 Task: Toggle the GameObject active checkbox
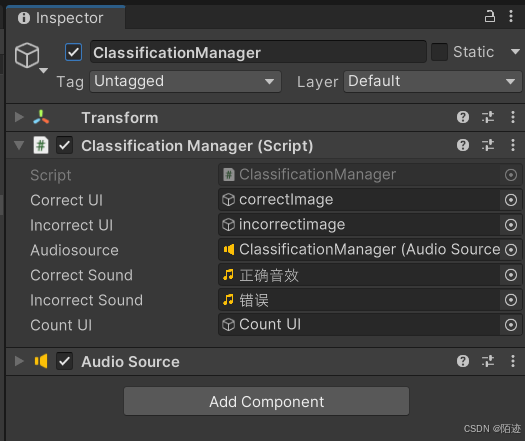click(x=73, y=52)
